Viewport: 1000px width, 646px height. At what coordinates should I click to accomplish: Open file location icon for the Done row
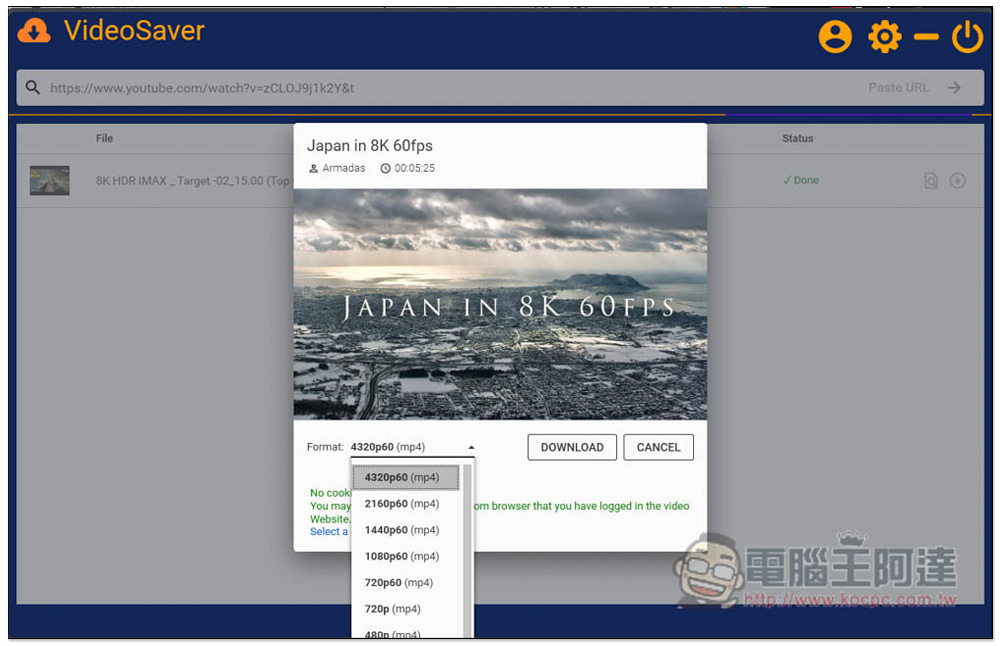(x=931, y=180)
